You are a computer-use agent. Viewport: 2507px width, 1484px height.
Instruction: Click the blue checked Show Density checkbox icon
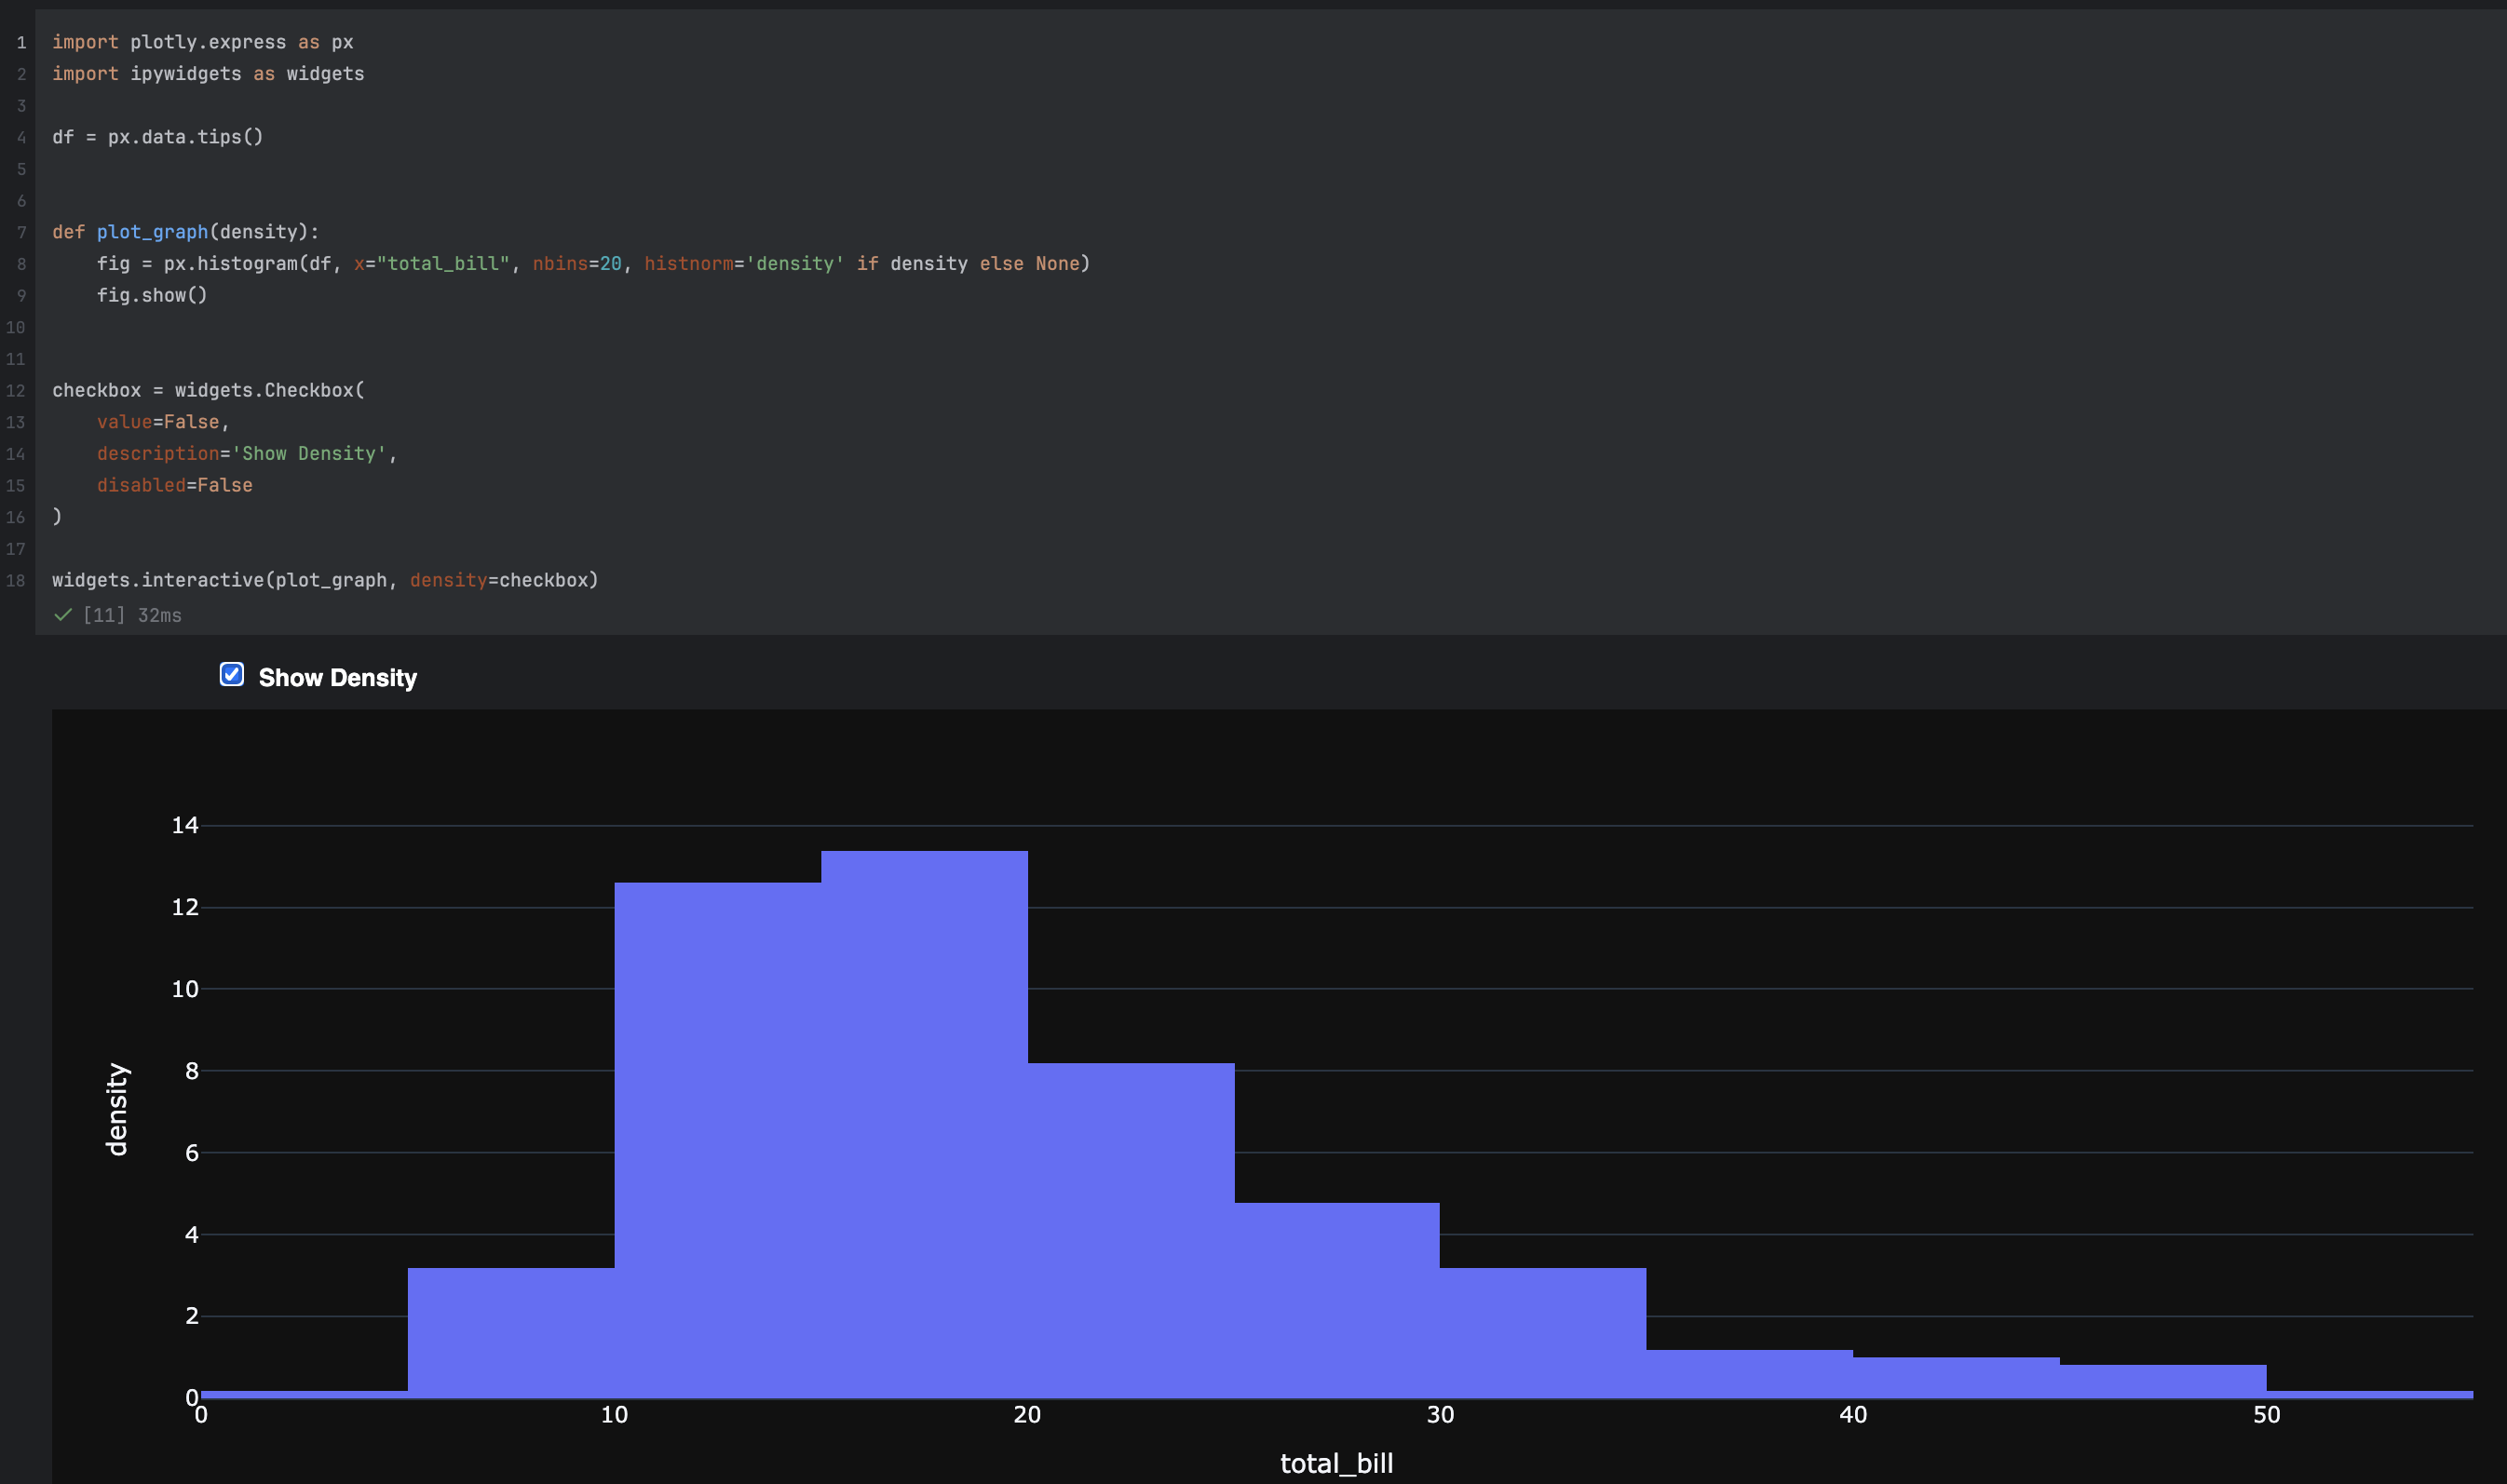(x=232, y=675)
